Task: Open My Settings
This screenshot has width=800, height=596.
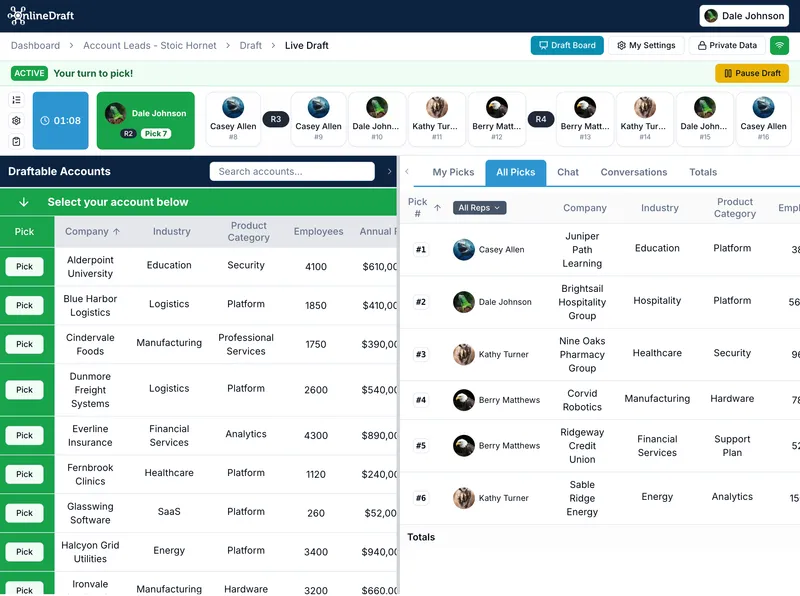Action: point(646,45)
